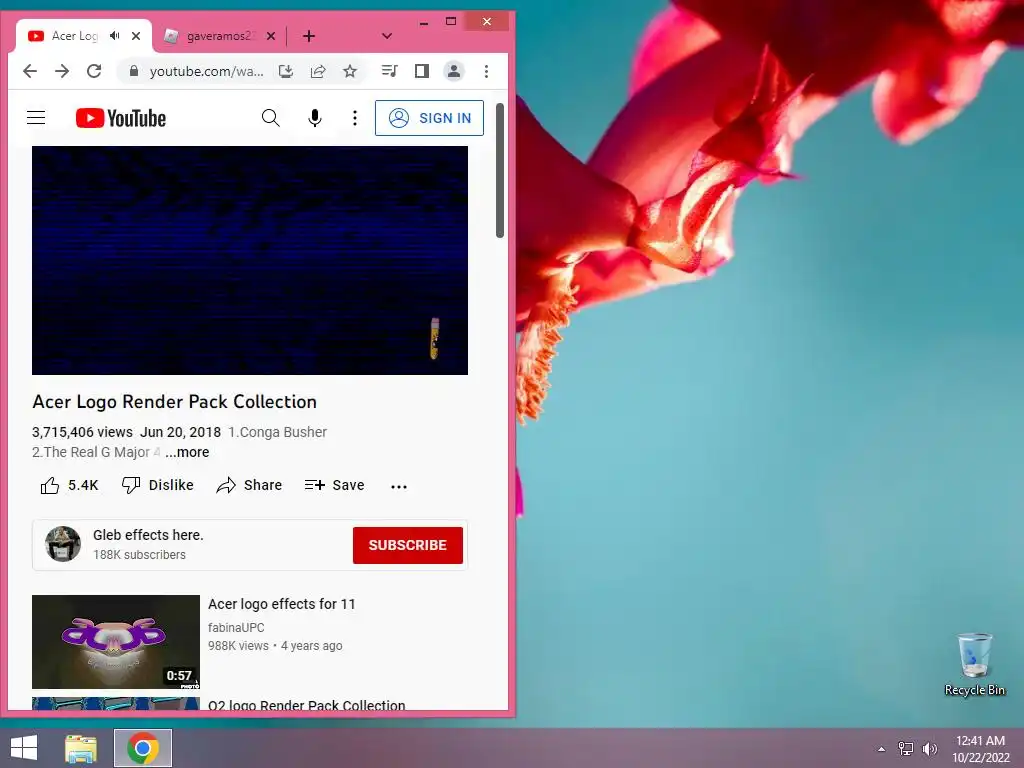This screenshot has width=1024, height=768.
Task: Open O2 logo Render Pack Collection video
Action: [306, 705]
